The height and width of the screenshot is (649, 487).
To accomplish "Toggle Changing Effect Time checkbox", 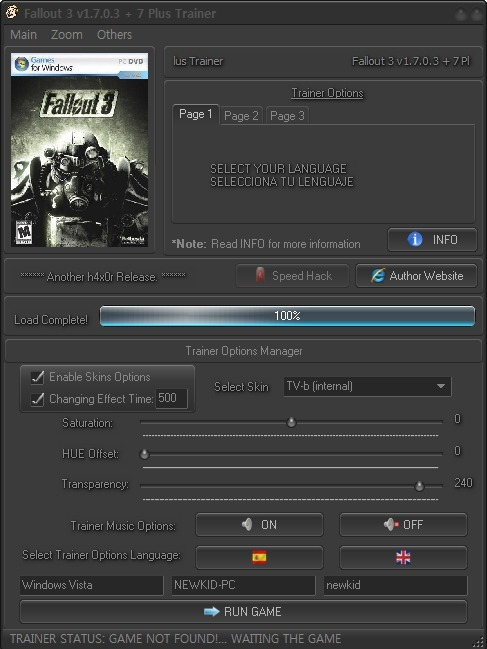I will pos(37,399).
